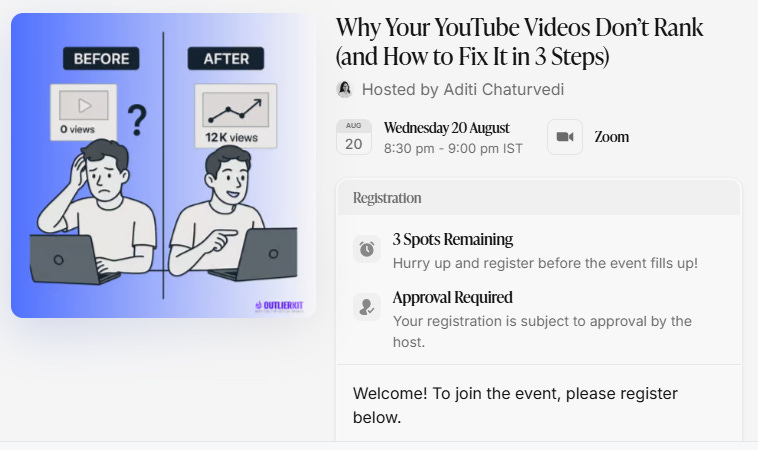This screenshot has width=758, height=450.
Task: Click the alarm clock icon beside Spots Remaining
Action: click(x=367, y=249)
